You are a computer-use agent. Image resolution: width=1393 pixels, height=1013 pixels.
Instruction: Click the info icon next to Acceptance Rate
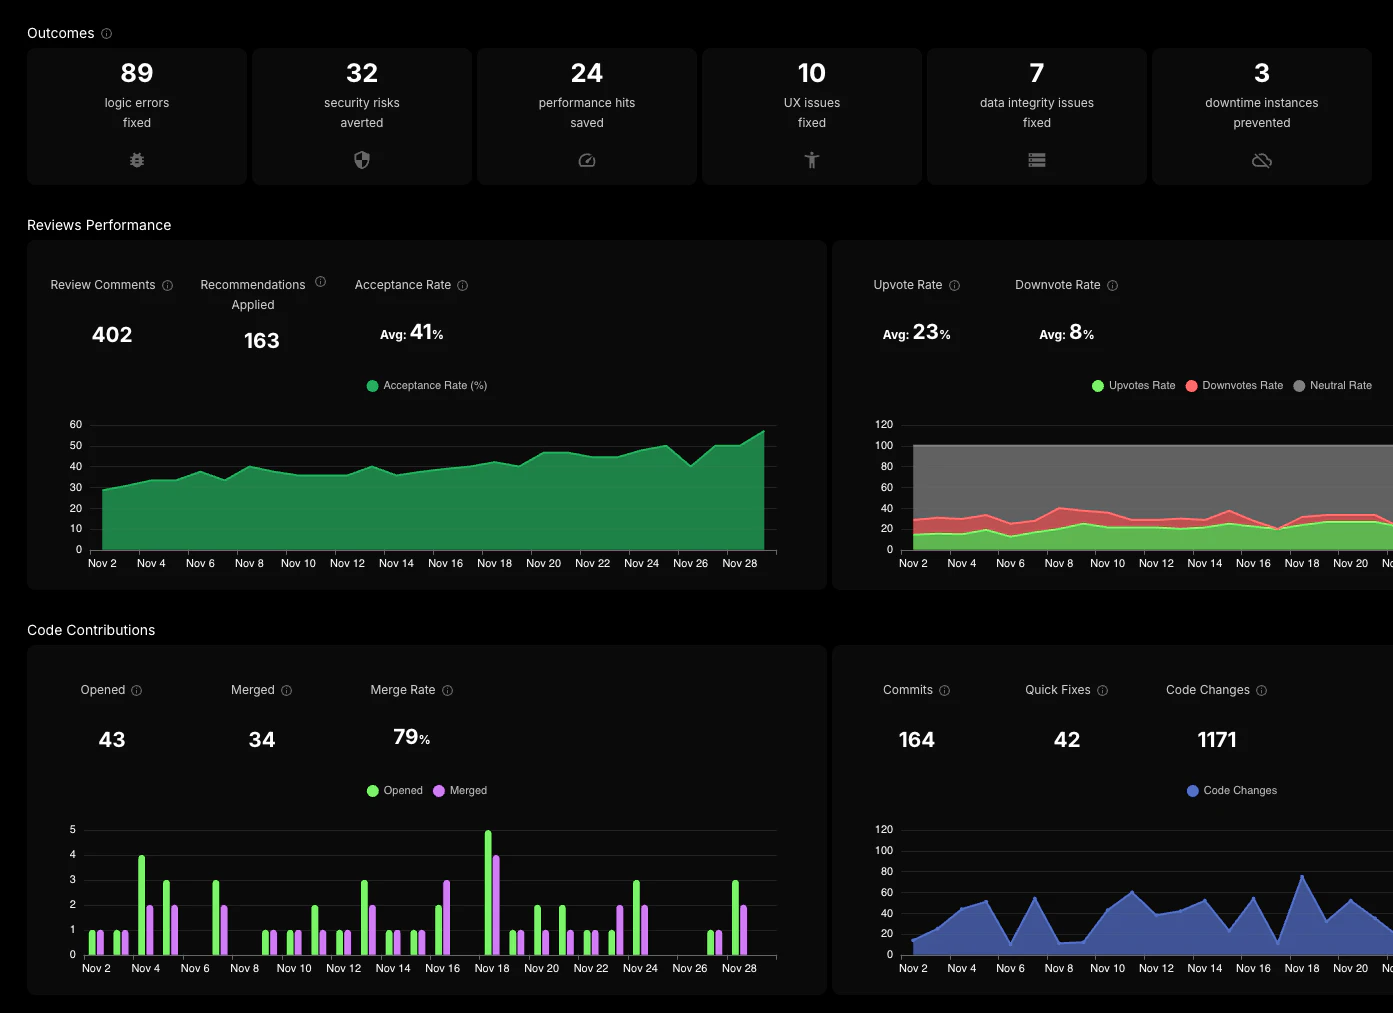463,285
